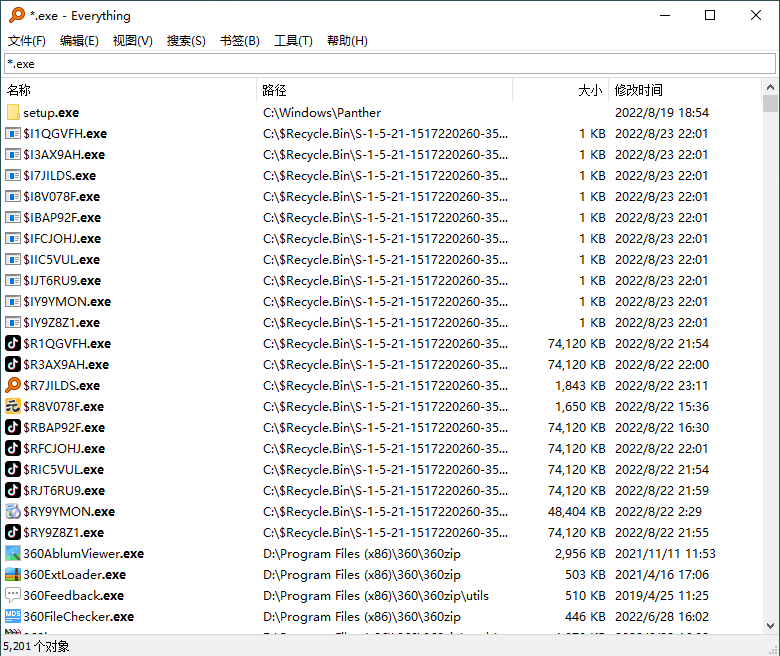Click date 2022/8/22 2:29
The height and width of the screenshot is (656, 780).
pos(658,511)
